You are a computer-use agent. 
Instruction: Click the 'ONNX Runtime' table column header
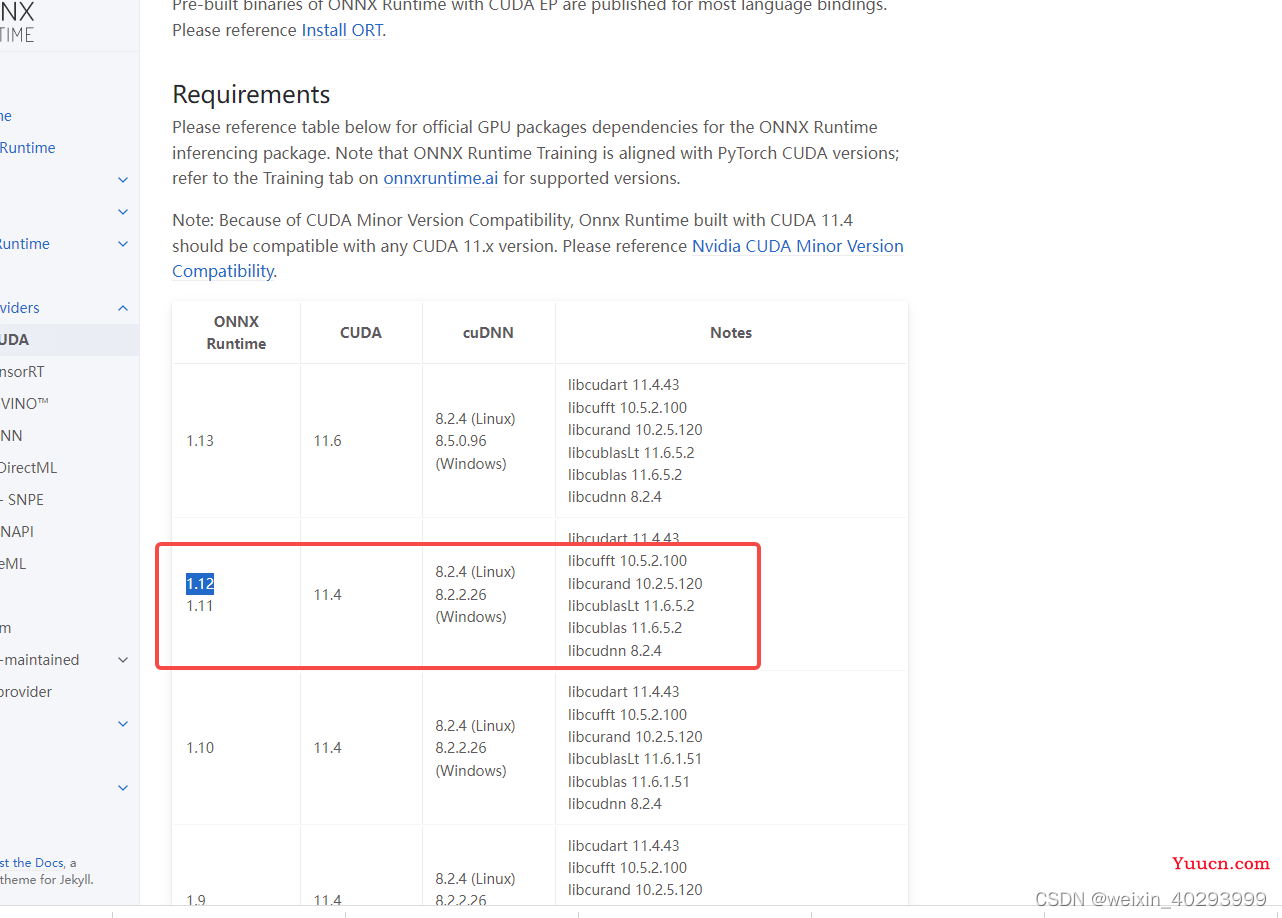coord(236,333)
